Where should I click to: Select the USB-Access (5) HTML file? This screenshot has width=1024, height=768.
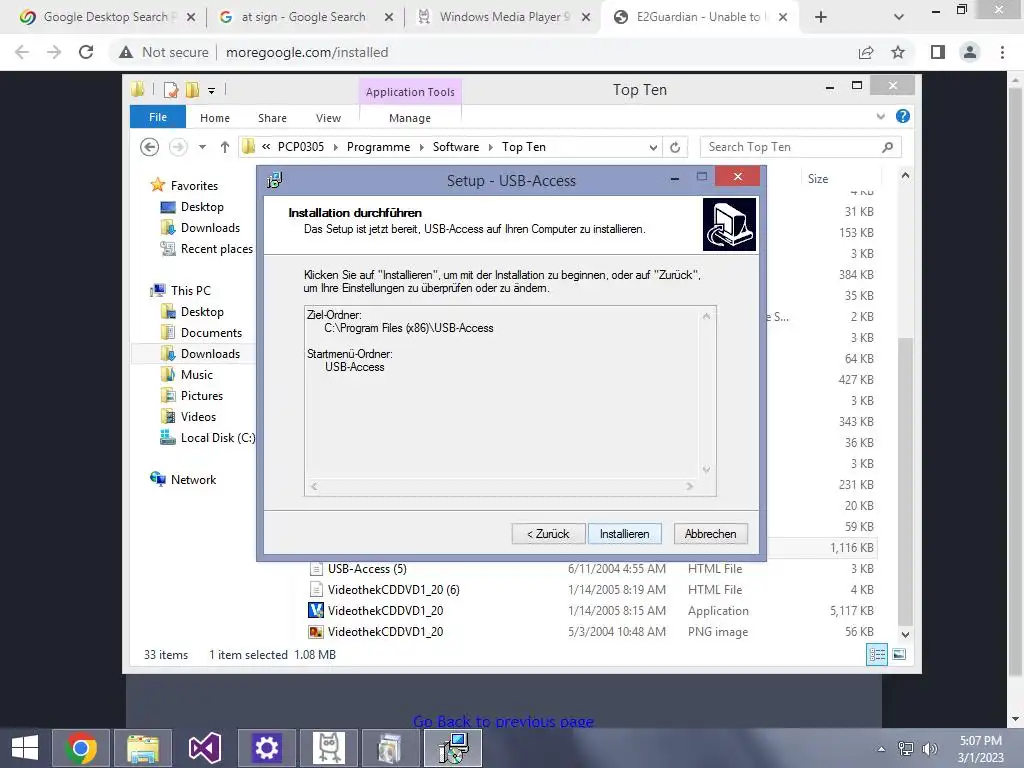[367, 569]
